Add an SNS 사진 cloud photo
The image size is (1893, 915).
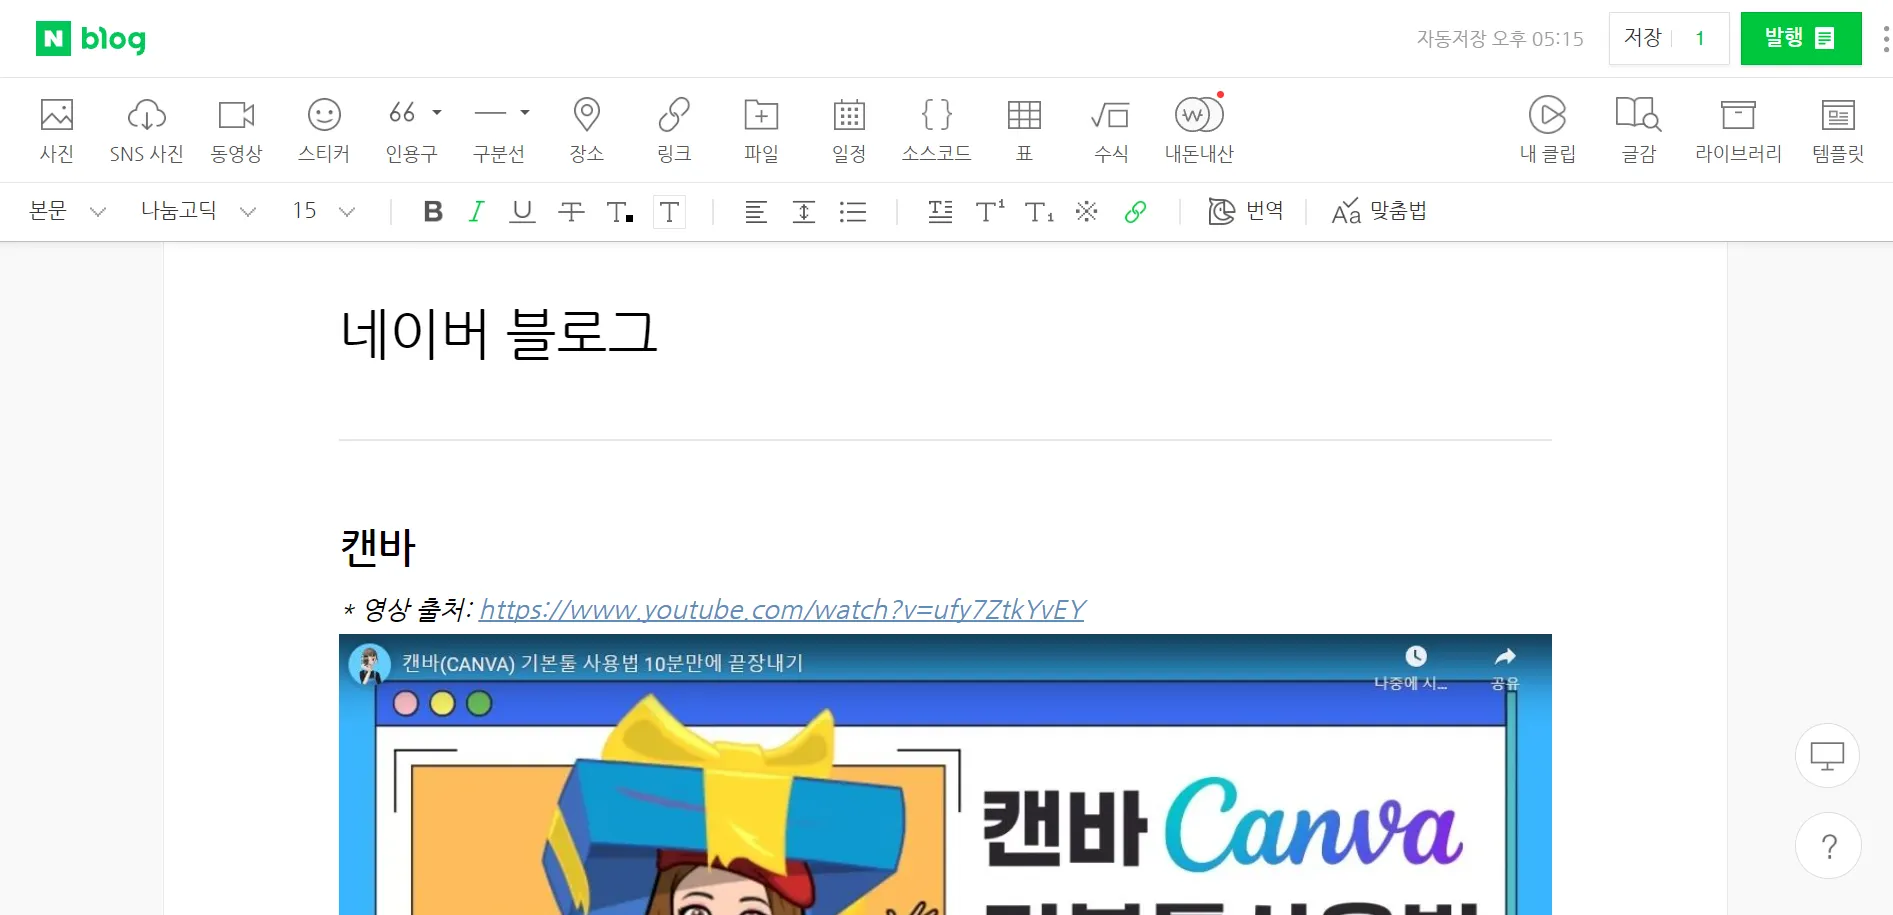[147, 130]
